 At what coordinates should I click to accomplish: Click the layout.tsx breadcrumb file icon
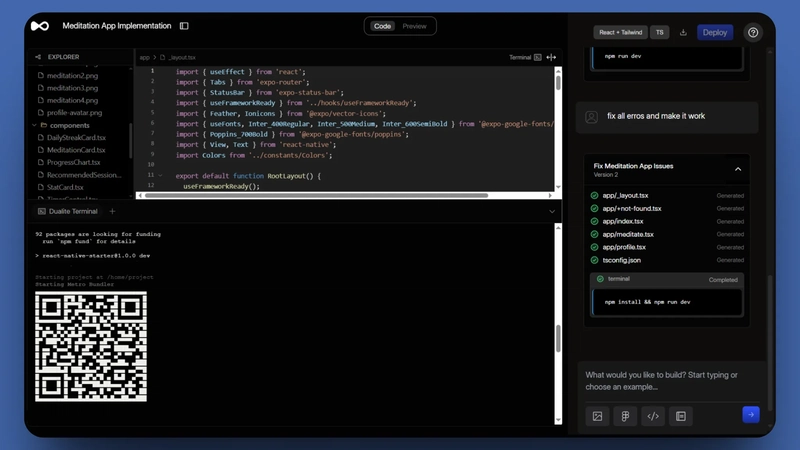163,58
